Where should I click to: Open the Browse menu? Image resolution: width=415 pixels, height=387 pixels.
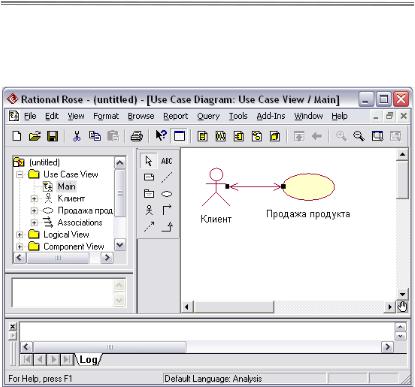point(141,116)
